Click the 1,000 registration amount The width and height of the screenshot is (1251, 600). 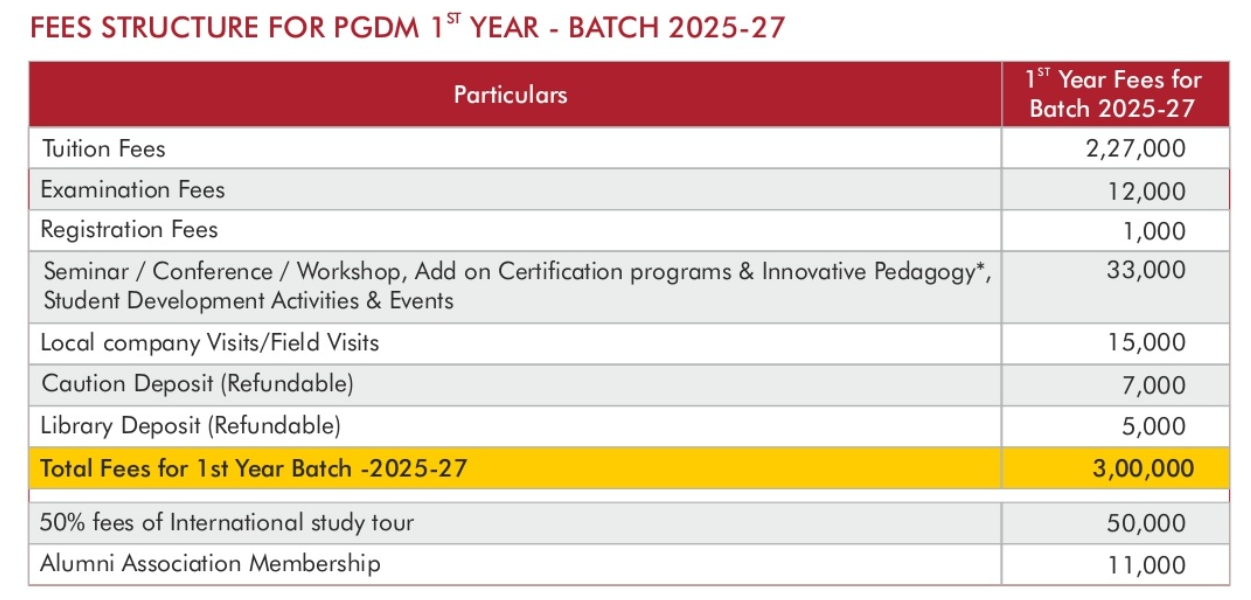(x=1153, y=231)
